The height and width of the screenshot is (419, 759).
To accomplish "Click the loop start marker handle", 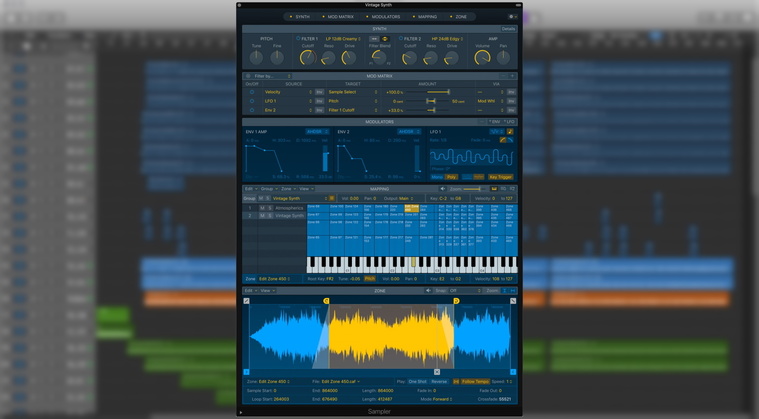I will pyautogui.click(x=326, y=301).
